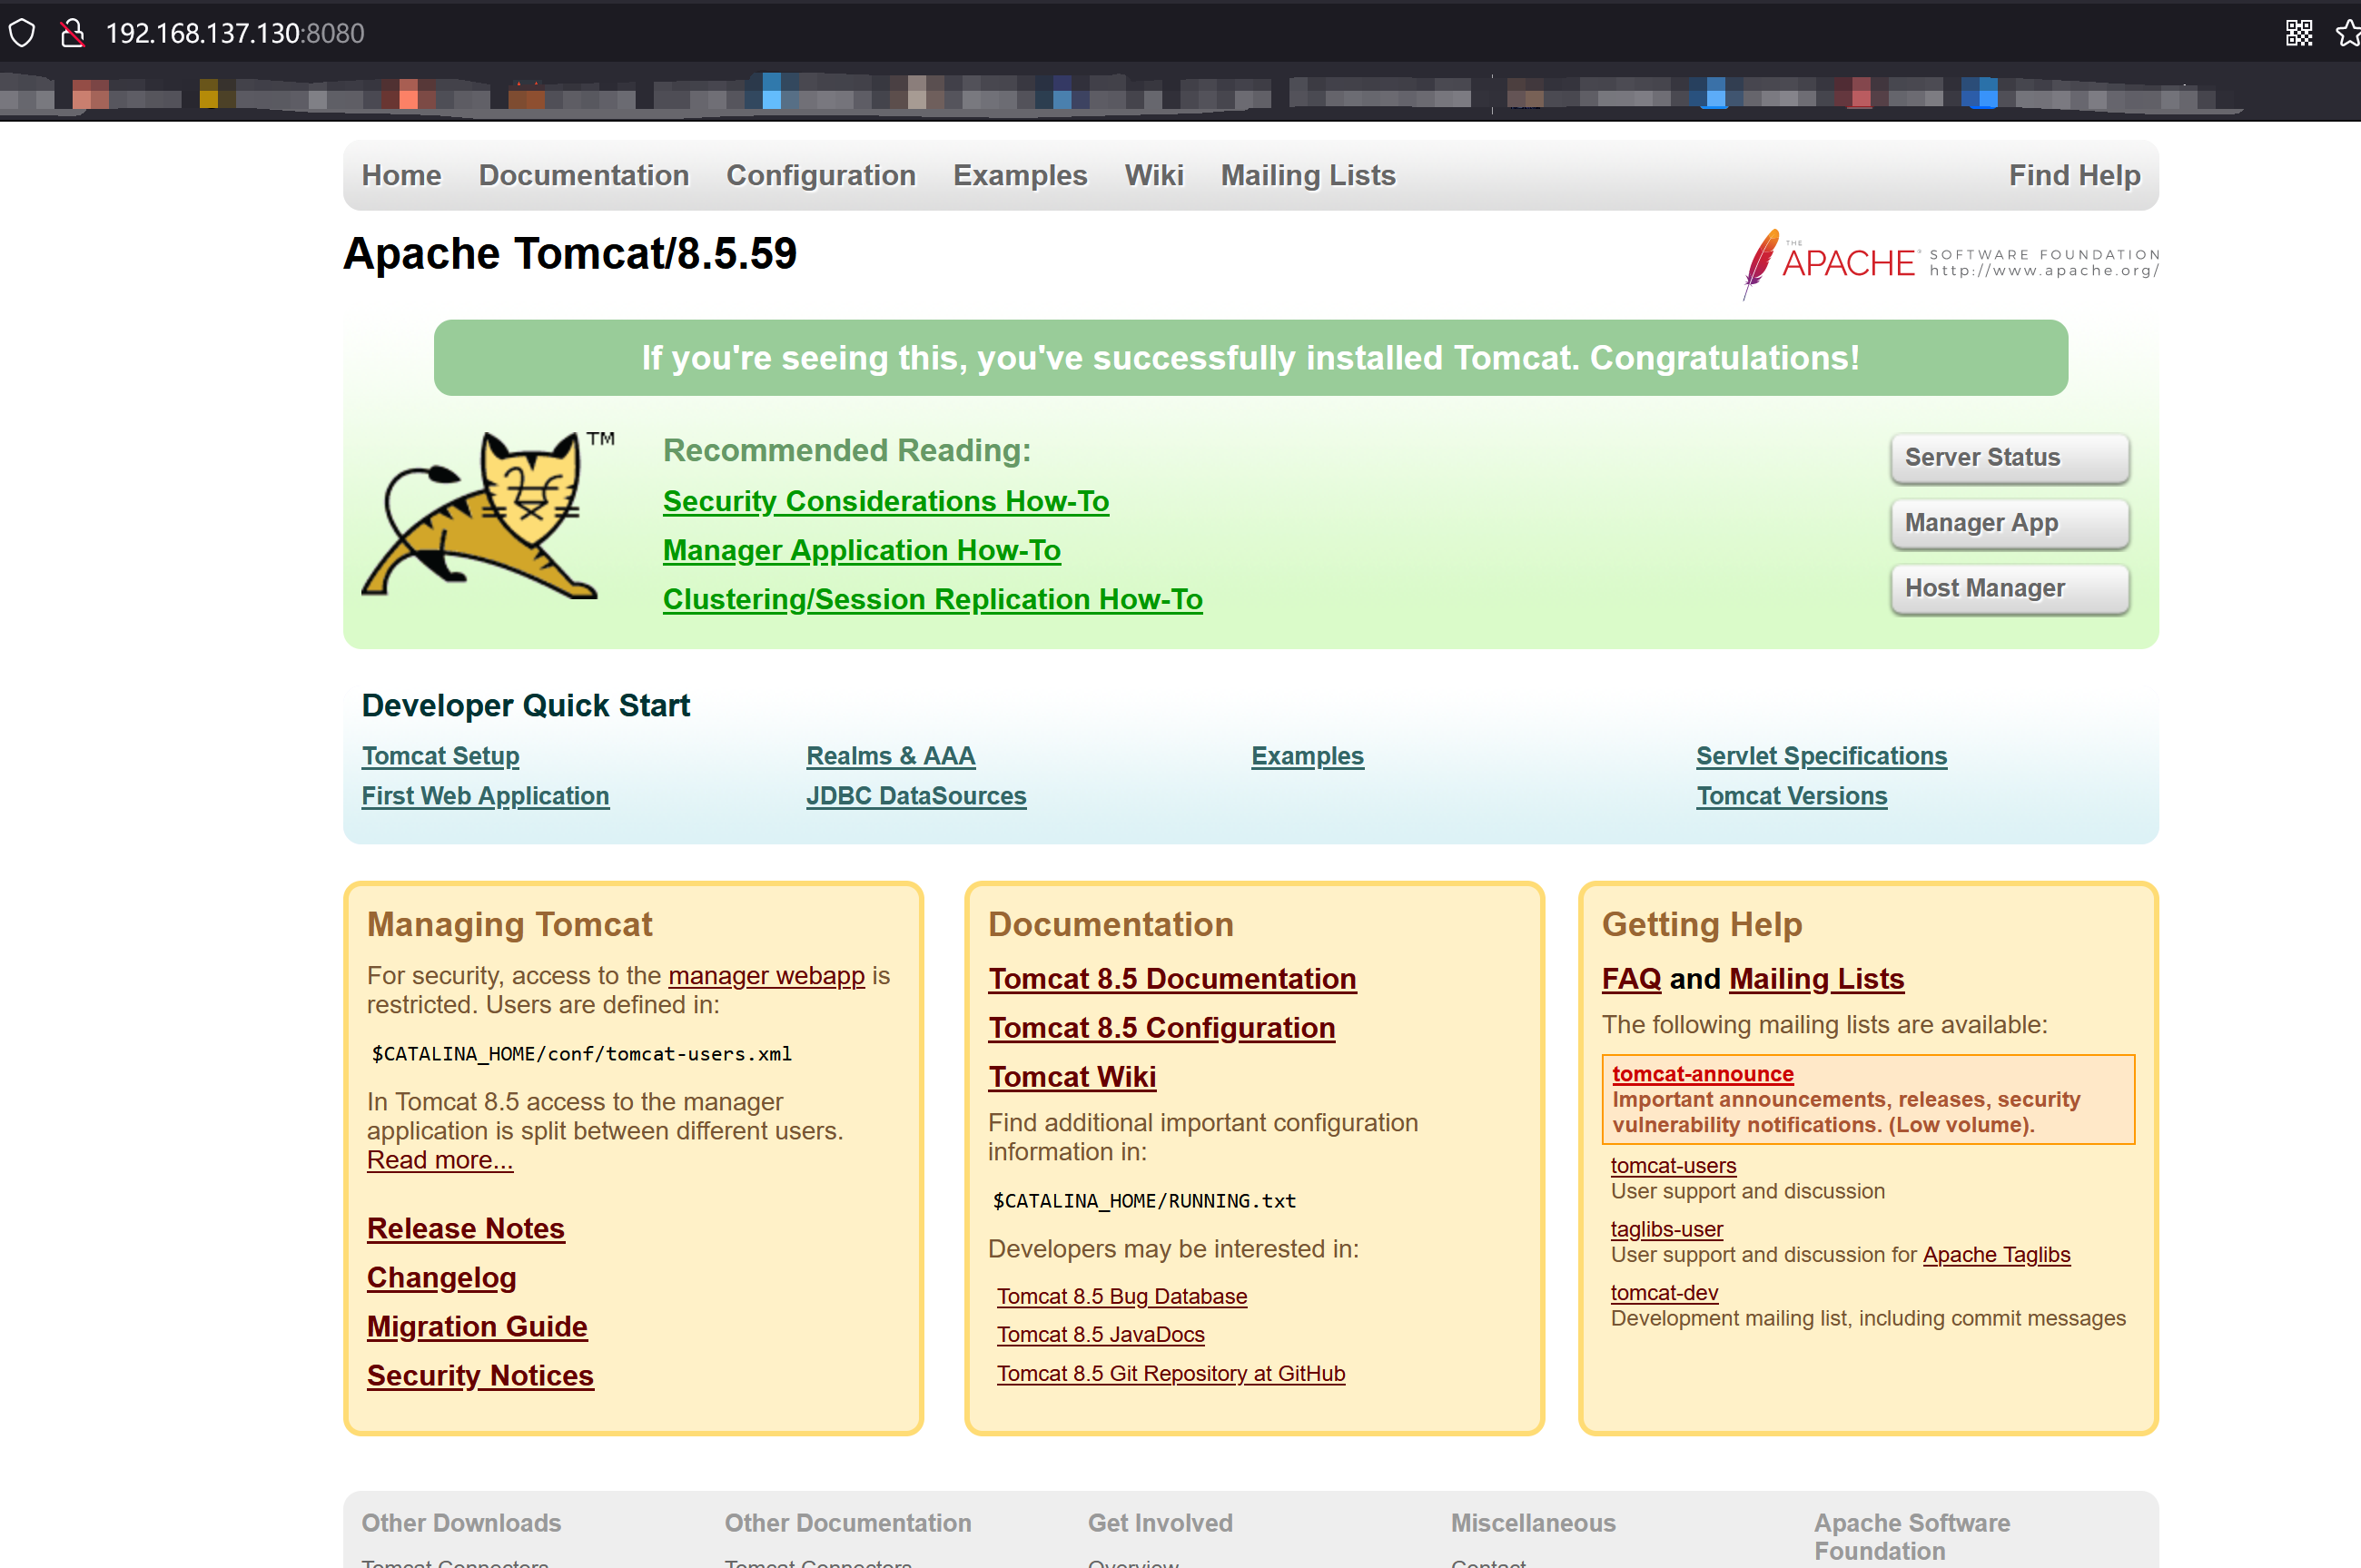Open Tomcat 8.5 JavaDocs link
The image size is (2361, 1568).
pyautogui.click(x=1100, y=1334)
